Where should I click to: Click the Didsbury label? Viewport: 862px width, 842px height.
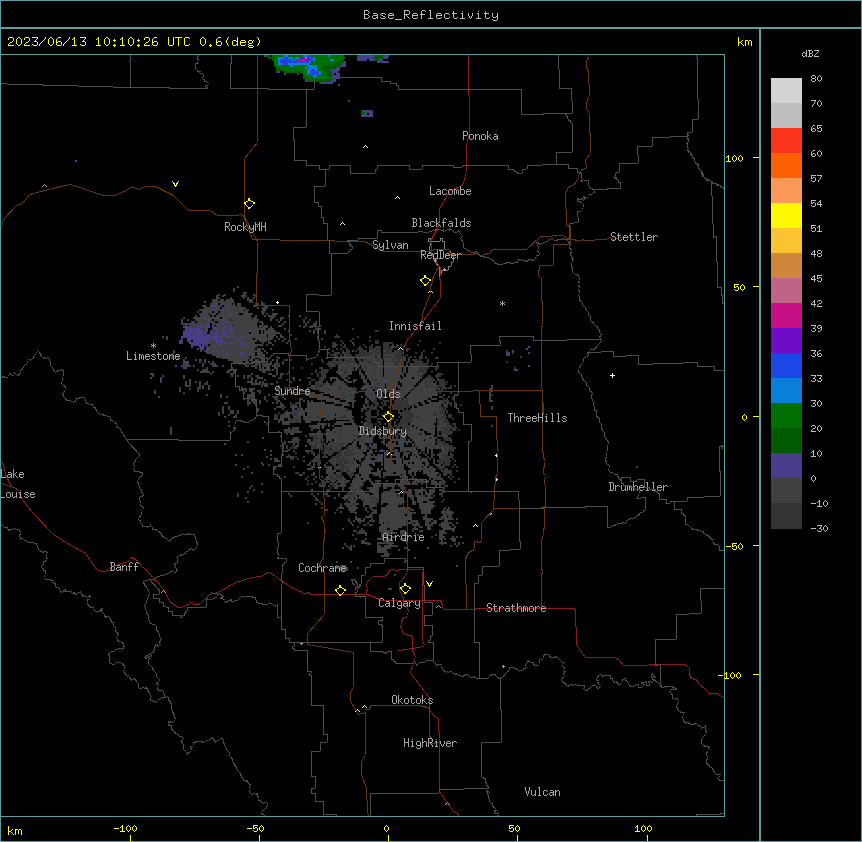(382, 431)
